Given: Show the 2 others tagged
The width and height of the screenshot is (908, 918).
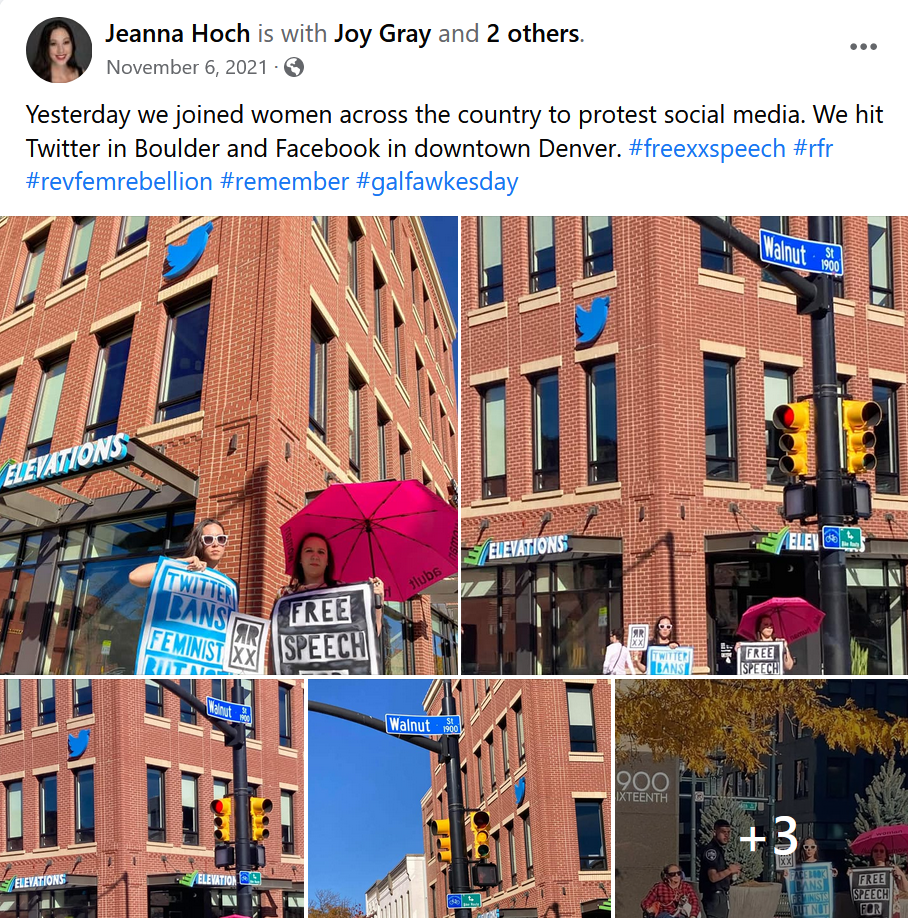Looking at the screenshot, I should pyautogui.click(x=533, y=33).
